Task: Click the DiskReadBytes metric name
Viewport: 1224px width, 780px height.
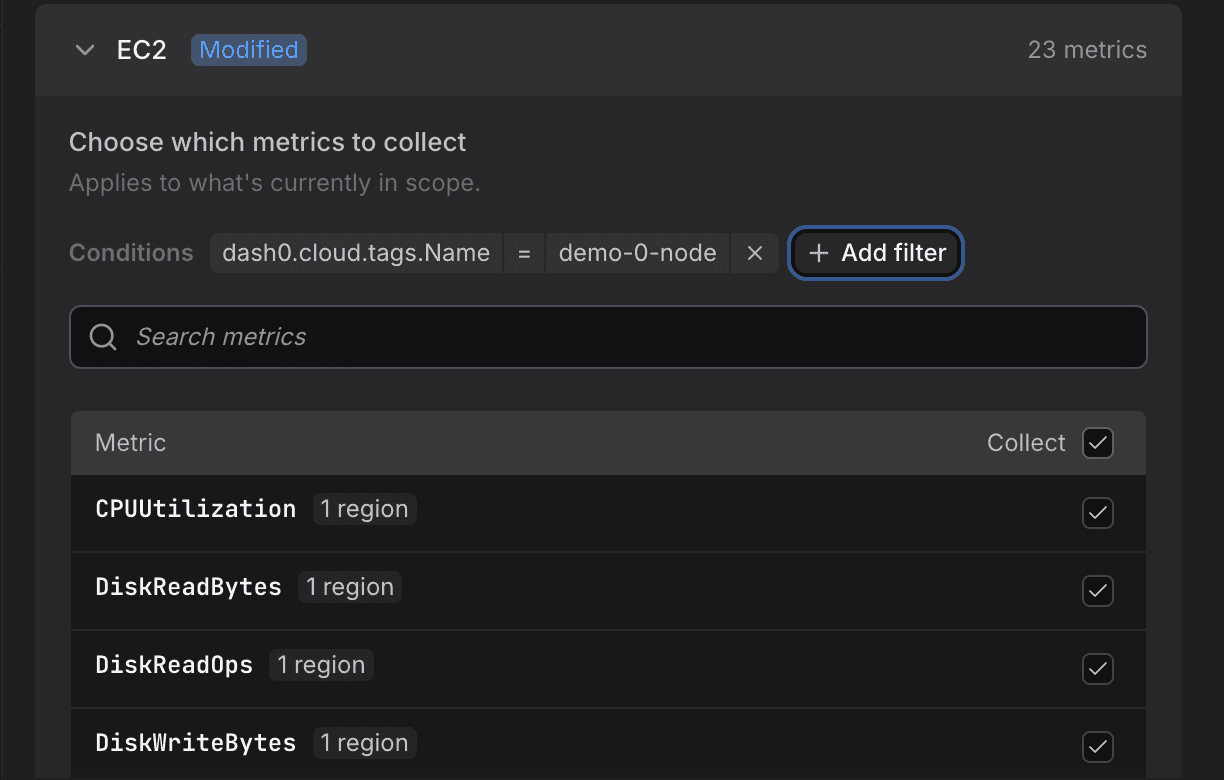Action: click(x=189, y=587)
